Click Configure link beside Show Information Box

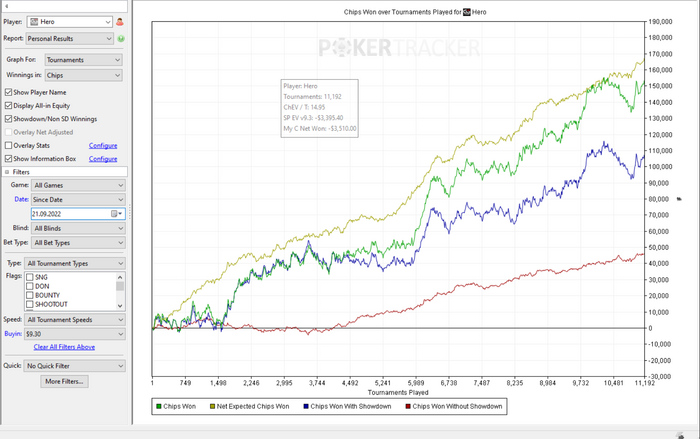[x=103, y=159]
